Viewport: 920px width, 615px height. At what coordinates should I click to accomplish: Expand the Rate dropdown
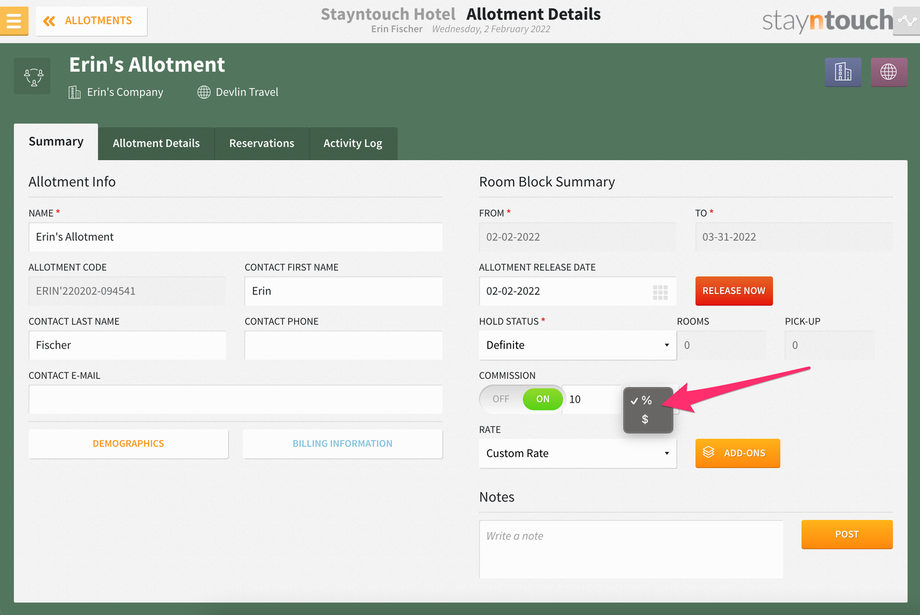(x=578, y=454)
